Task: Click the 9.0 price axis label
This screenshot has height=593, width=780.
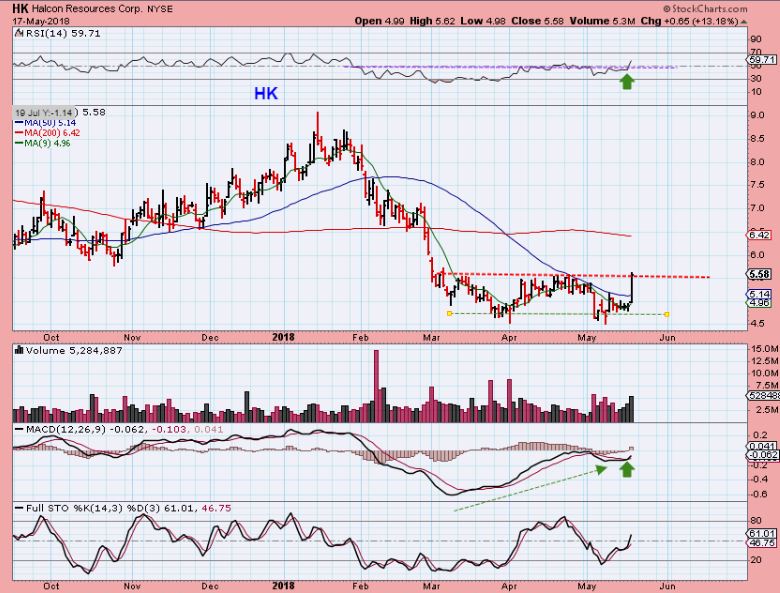Action: (x=757, y=115)
